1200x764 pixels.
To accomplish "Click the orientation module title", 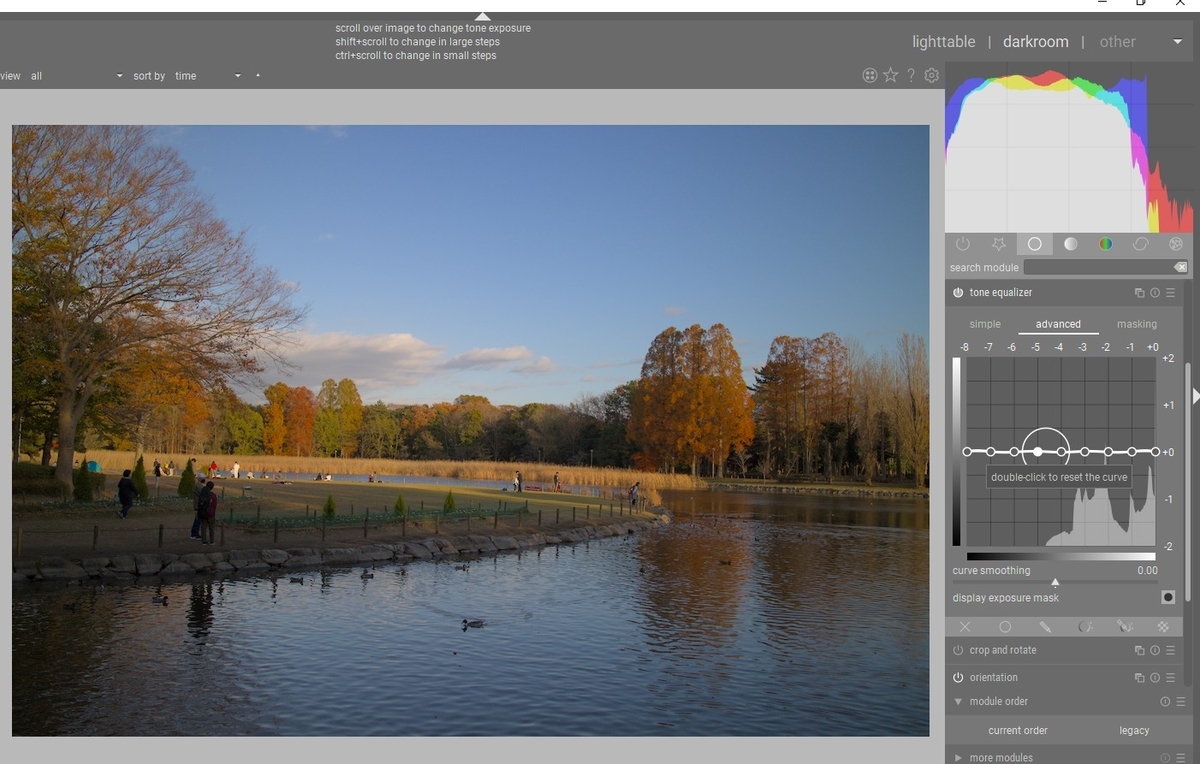I will 993,677.
